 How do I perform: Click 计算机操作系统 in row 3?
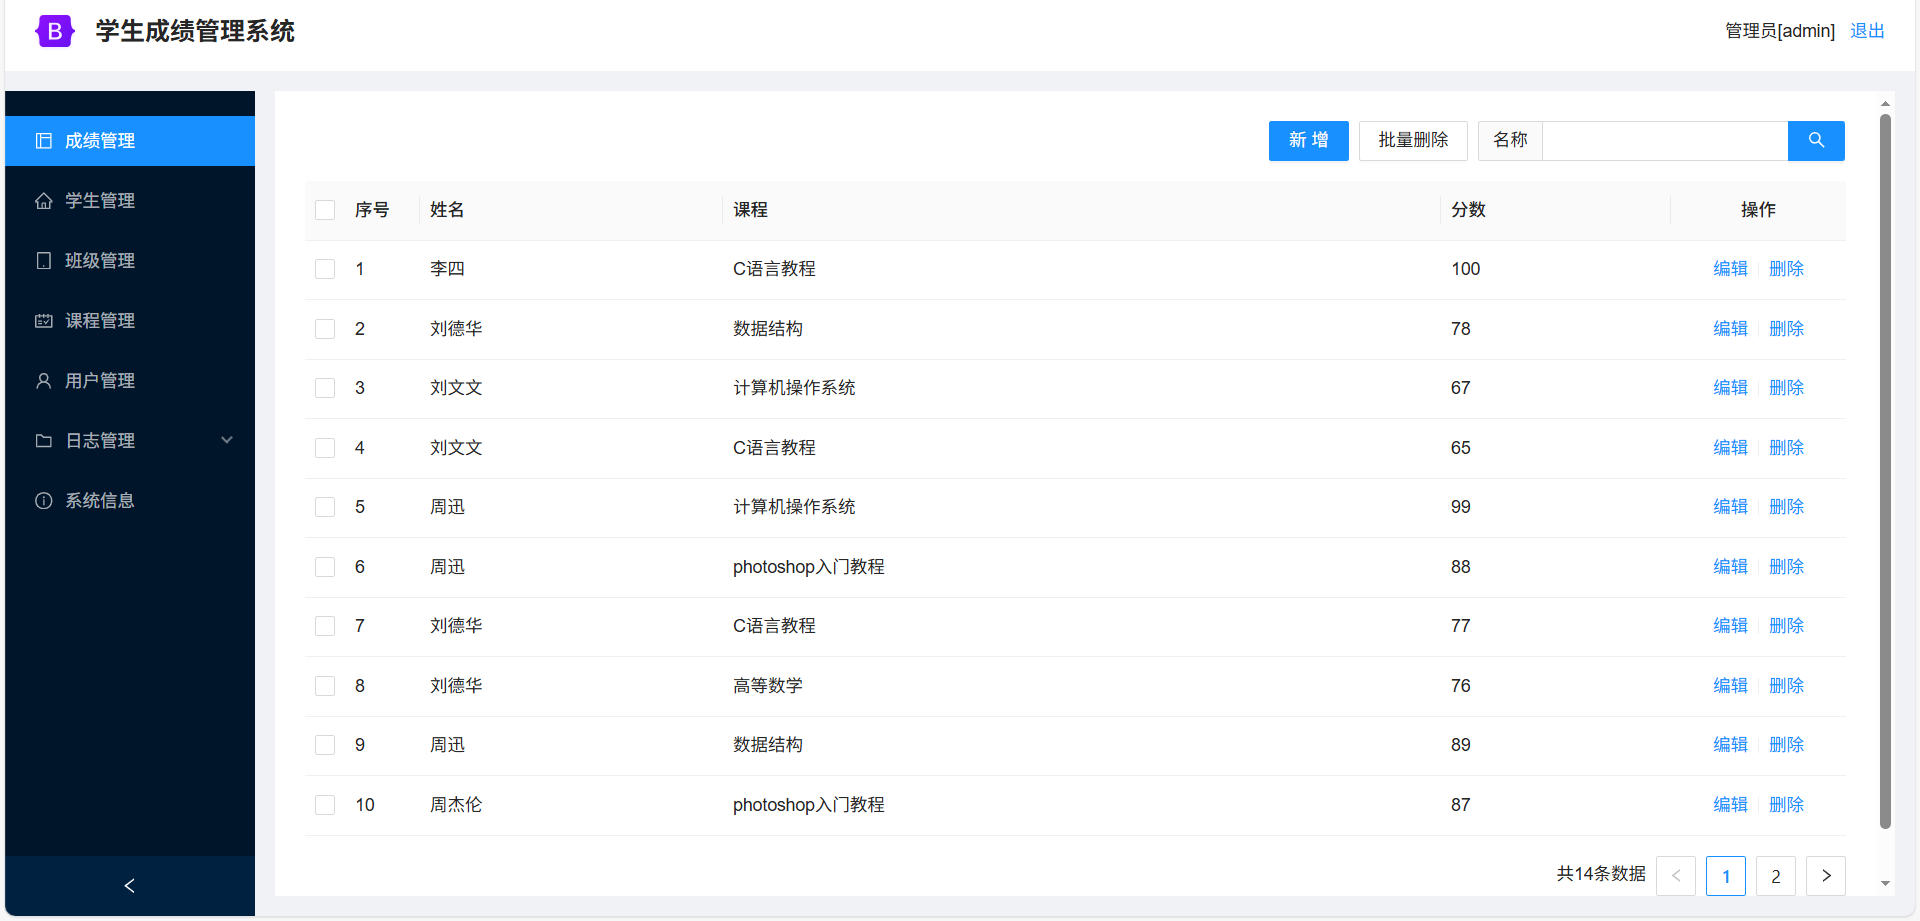click(x=794, y=388)
